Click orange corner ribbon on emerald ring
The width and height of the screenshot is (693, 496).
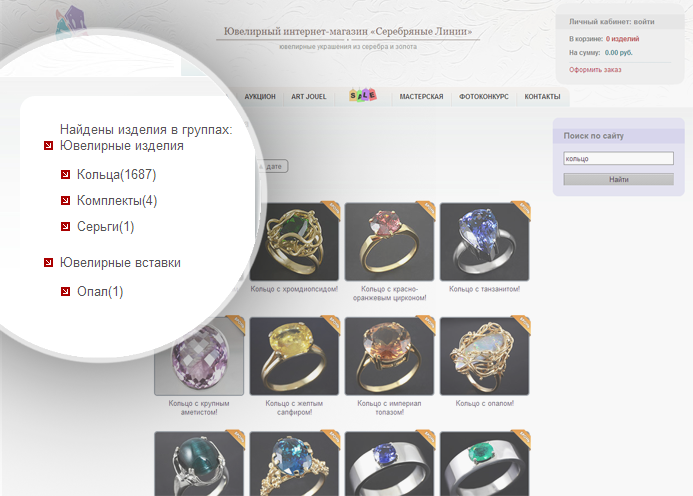[x=522, y=438]
